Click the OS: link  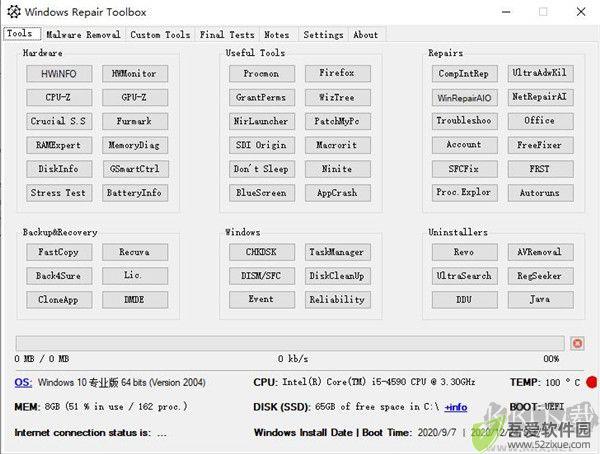tap(23, 382)
